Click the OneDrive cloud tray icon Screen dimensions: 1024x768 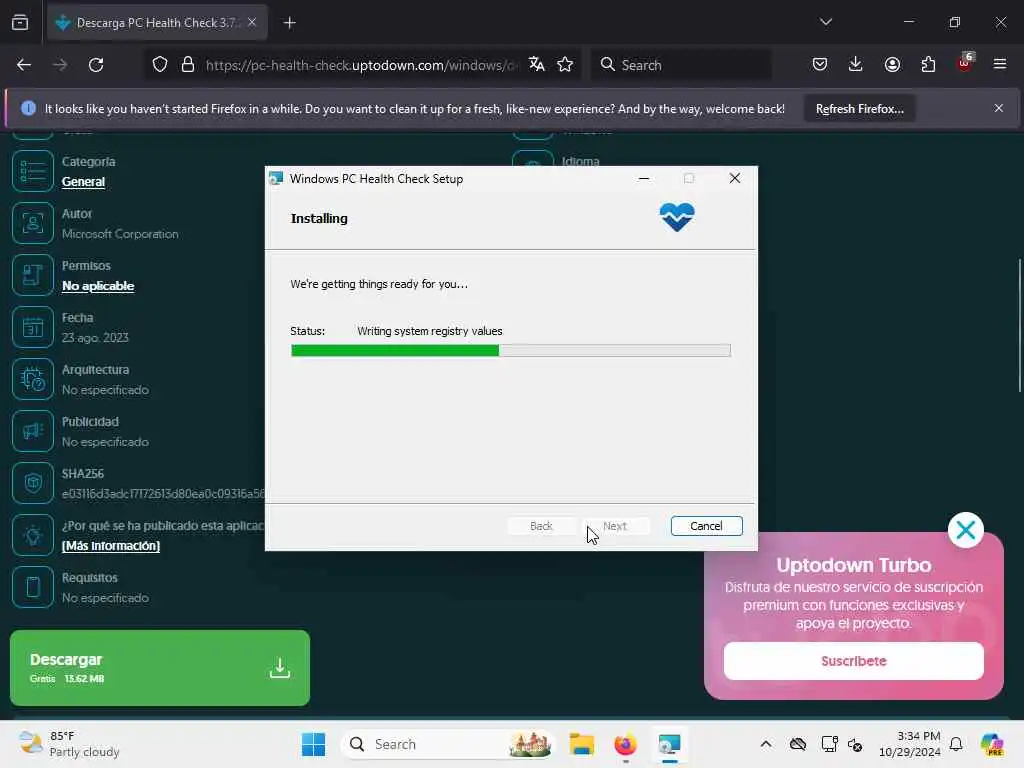pyautogui.click(x=797, y=744)
